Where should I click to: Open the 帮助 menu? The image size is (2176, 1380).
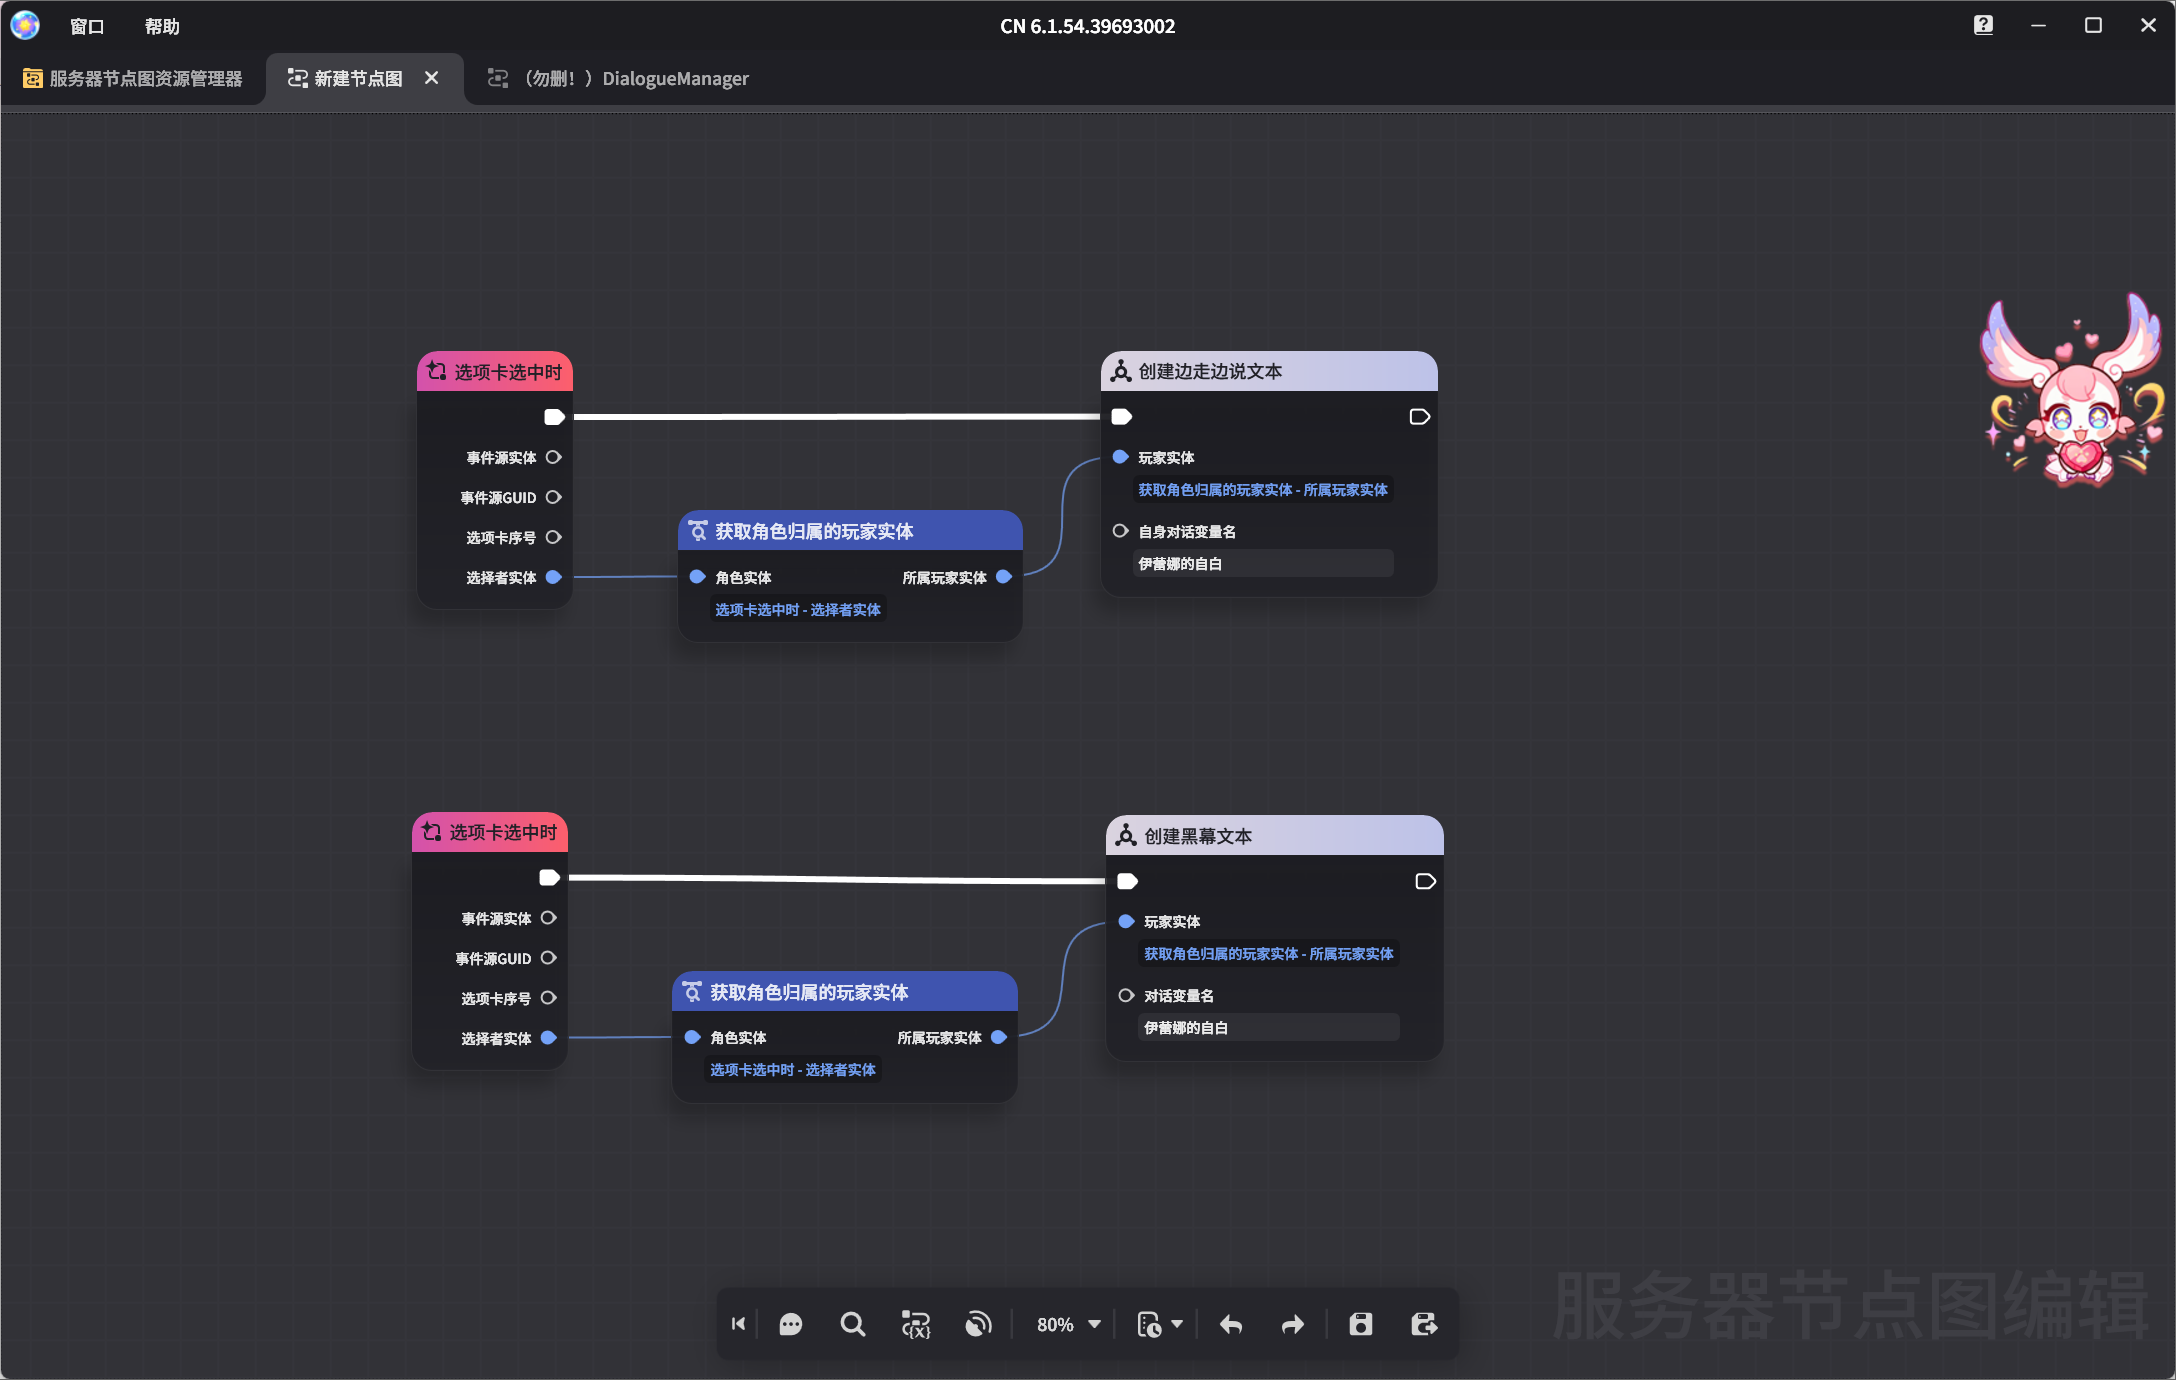click(162, 26)
